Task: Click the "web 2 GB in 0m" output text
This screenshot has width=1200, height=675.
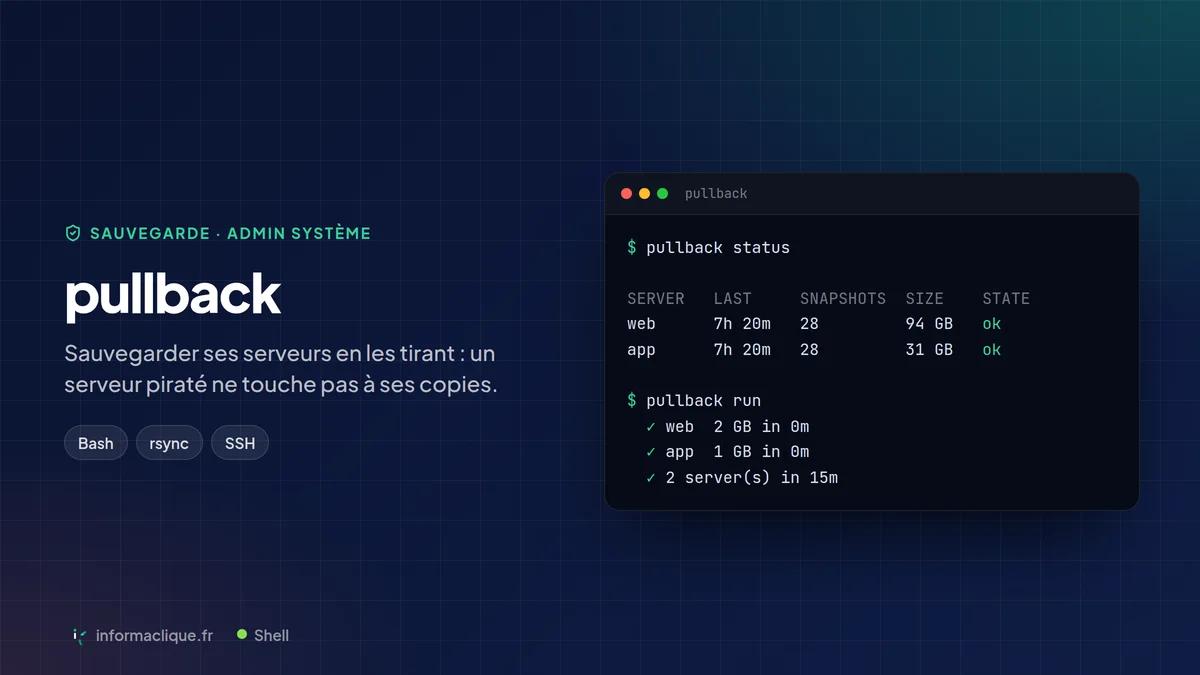Action: 737,426
